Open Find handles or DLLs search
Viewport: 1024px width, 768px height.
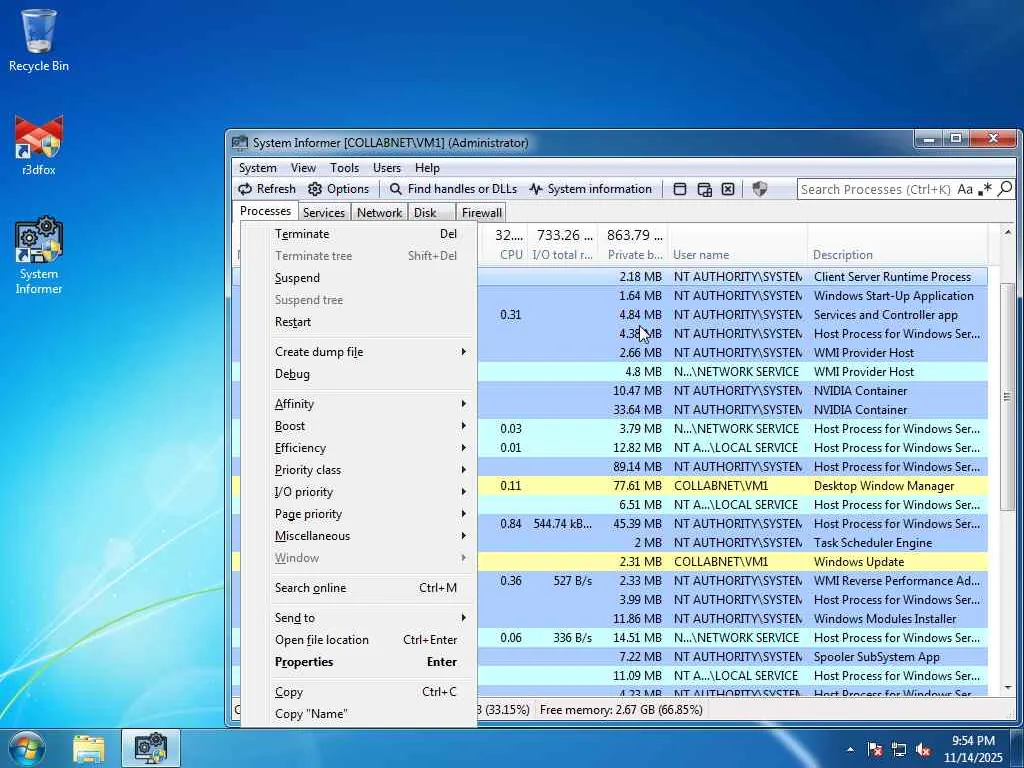point(453,189)
